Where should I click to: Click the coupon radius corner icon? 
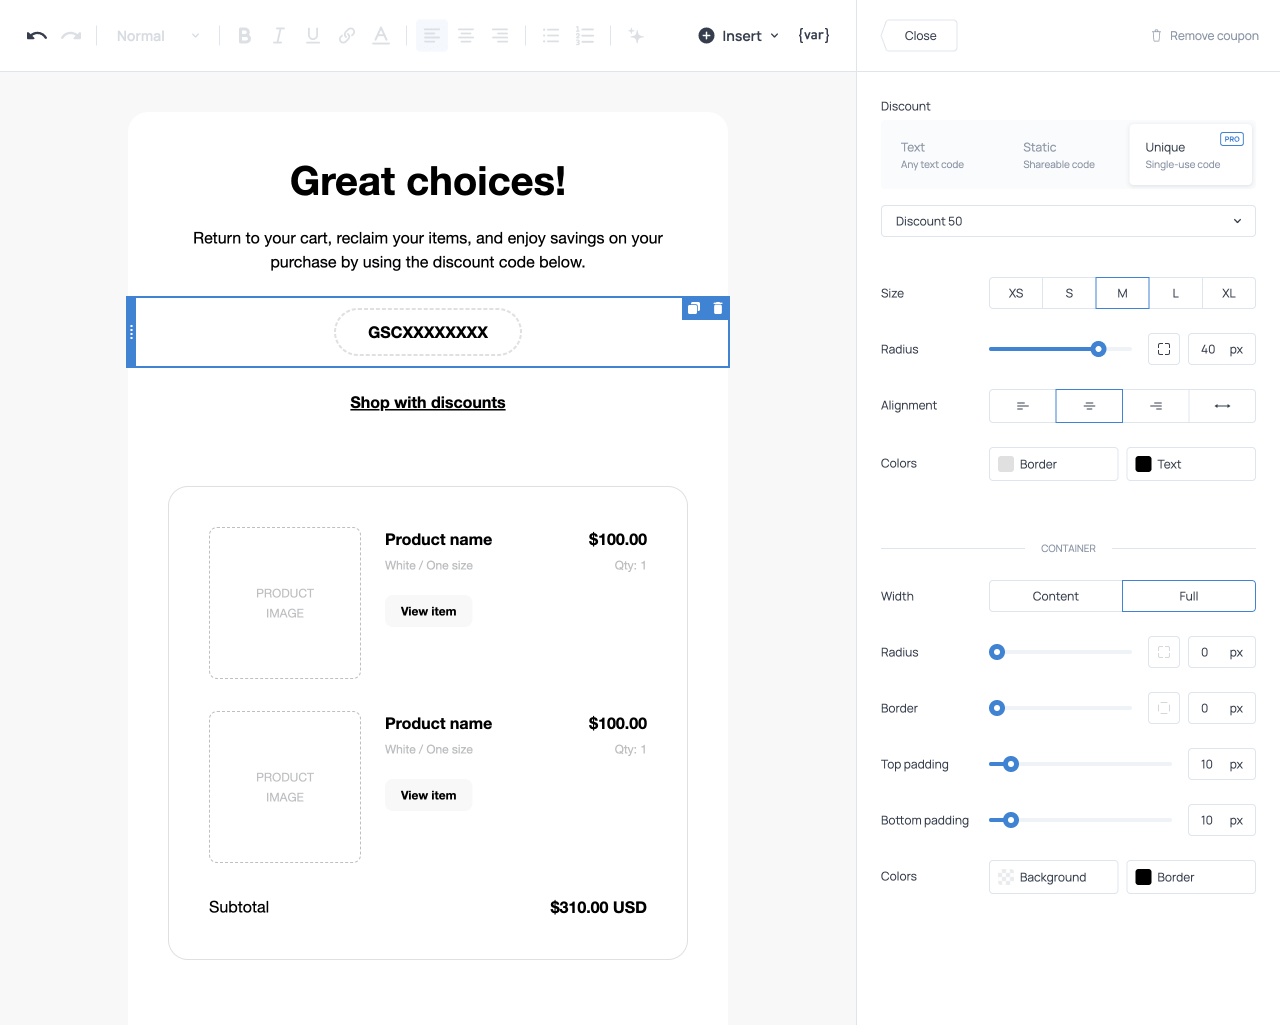click(1164, 349)
